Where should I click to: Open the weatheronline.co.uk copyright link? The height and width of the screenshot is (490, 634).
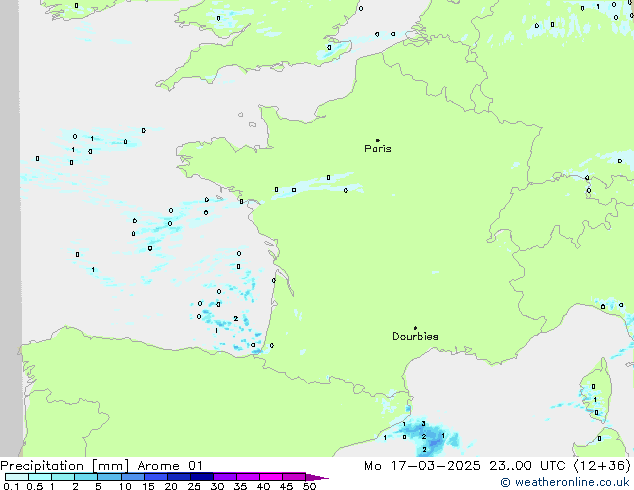click(564, 482)
